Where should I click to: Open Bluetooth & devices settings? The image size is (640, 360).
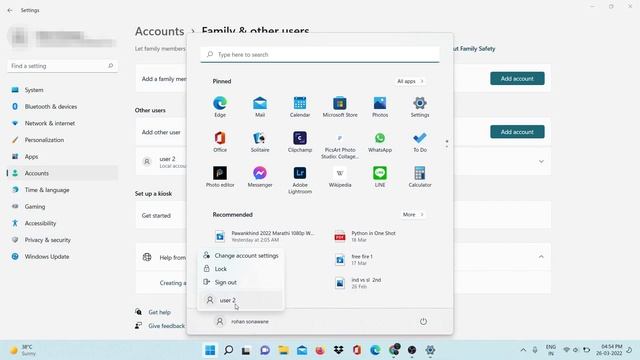tap(62, 107)
